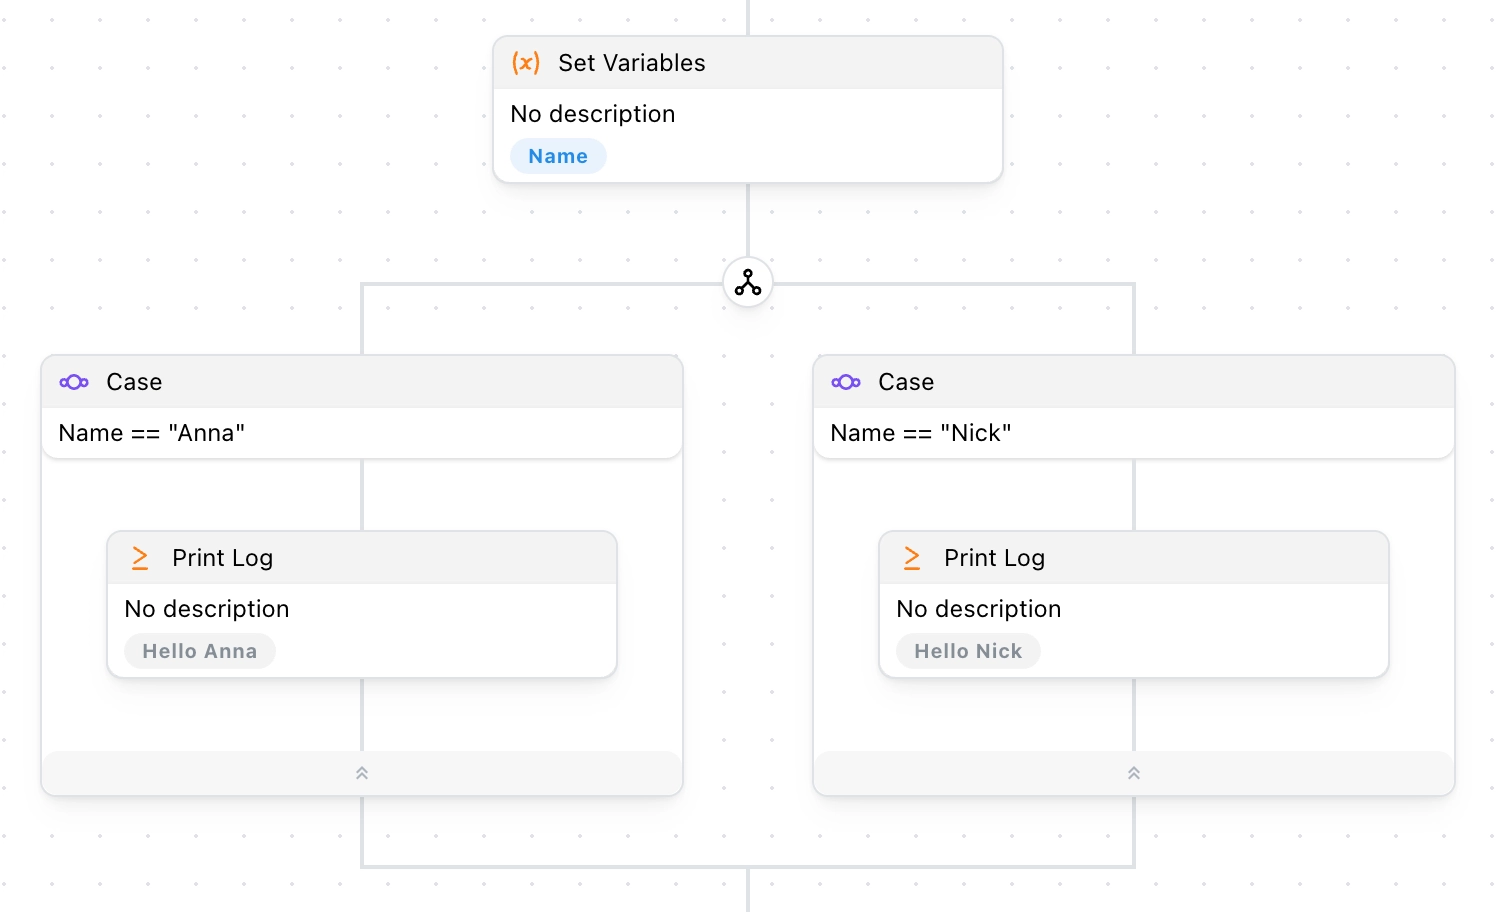Collapse the Nick case block
The image size is (1496, 912).
pos(1134,773)
